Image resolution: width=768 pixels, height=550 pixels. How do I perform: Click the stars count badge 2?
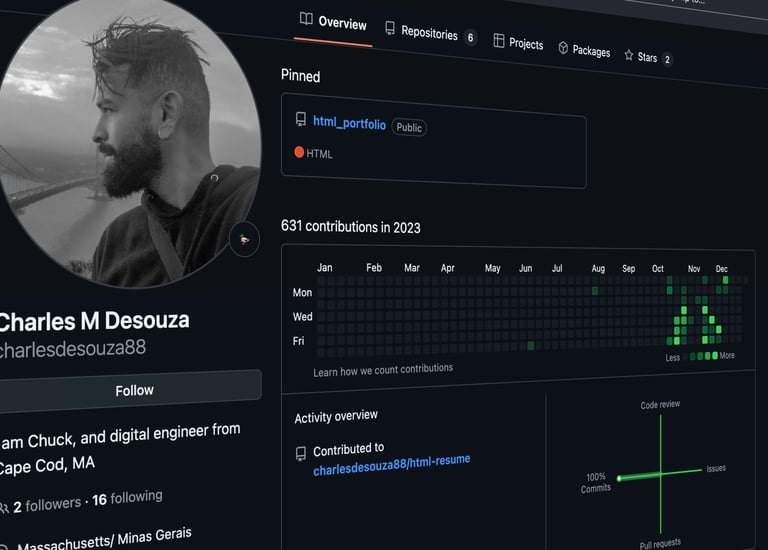667,60
